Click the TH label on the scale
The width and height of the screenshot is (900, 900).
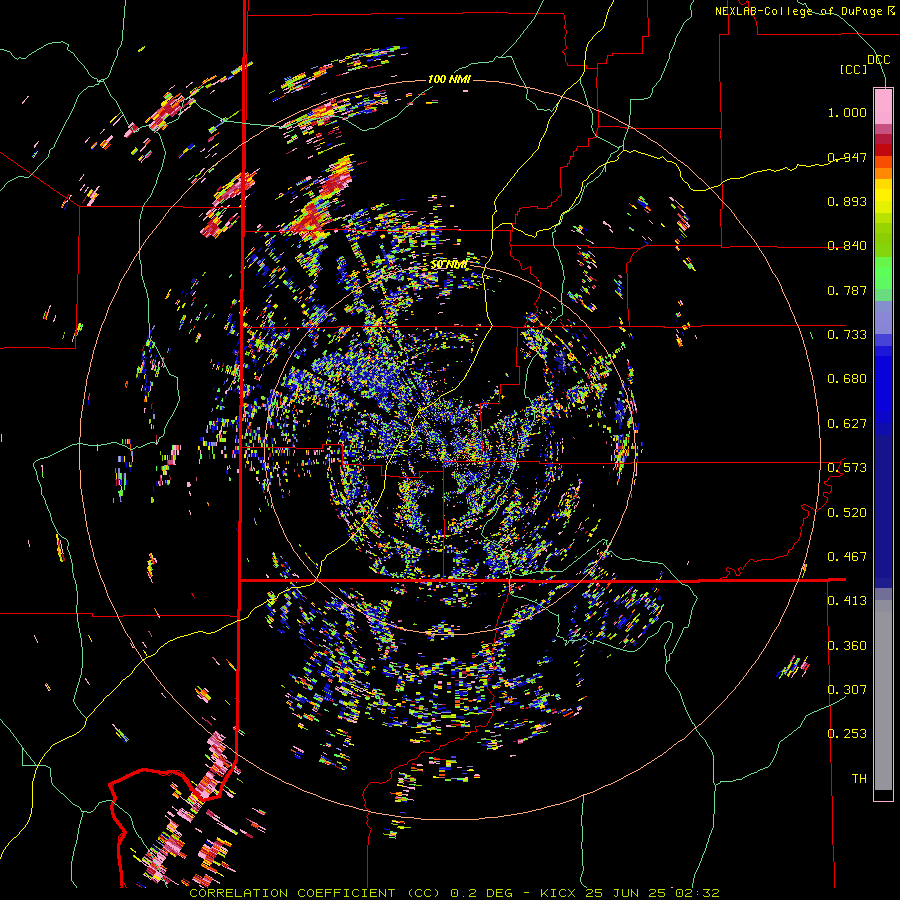[x=859, y=779]
